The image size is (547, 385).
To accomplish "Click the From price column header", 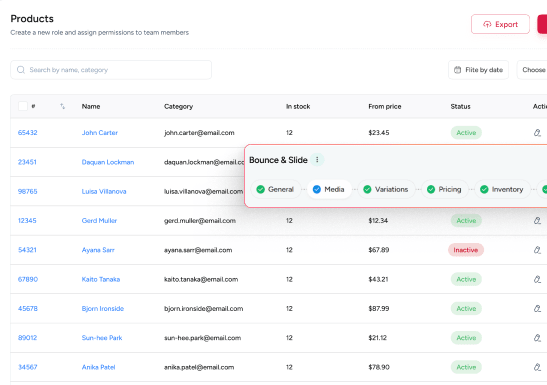I will (384, 106).
